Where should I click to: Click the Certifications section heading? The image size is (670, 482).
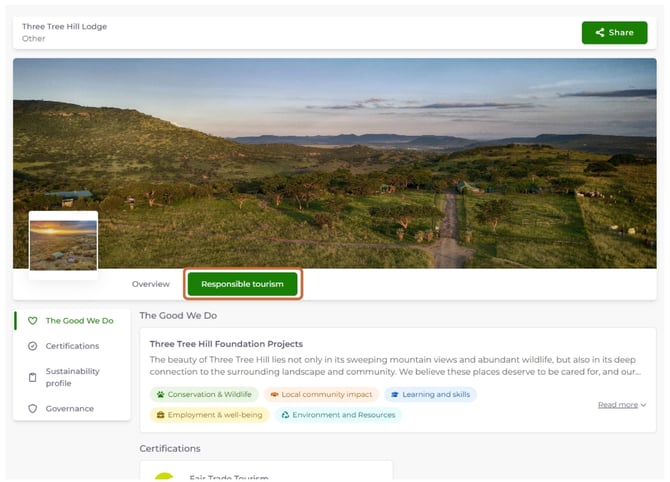(170, 448)
